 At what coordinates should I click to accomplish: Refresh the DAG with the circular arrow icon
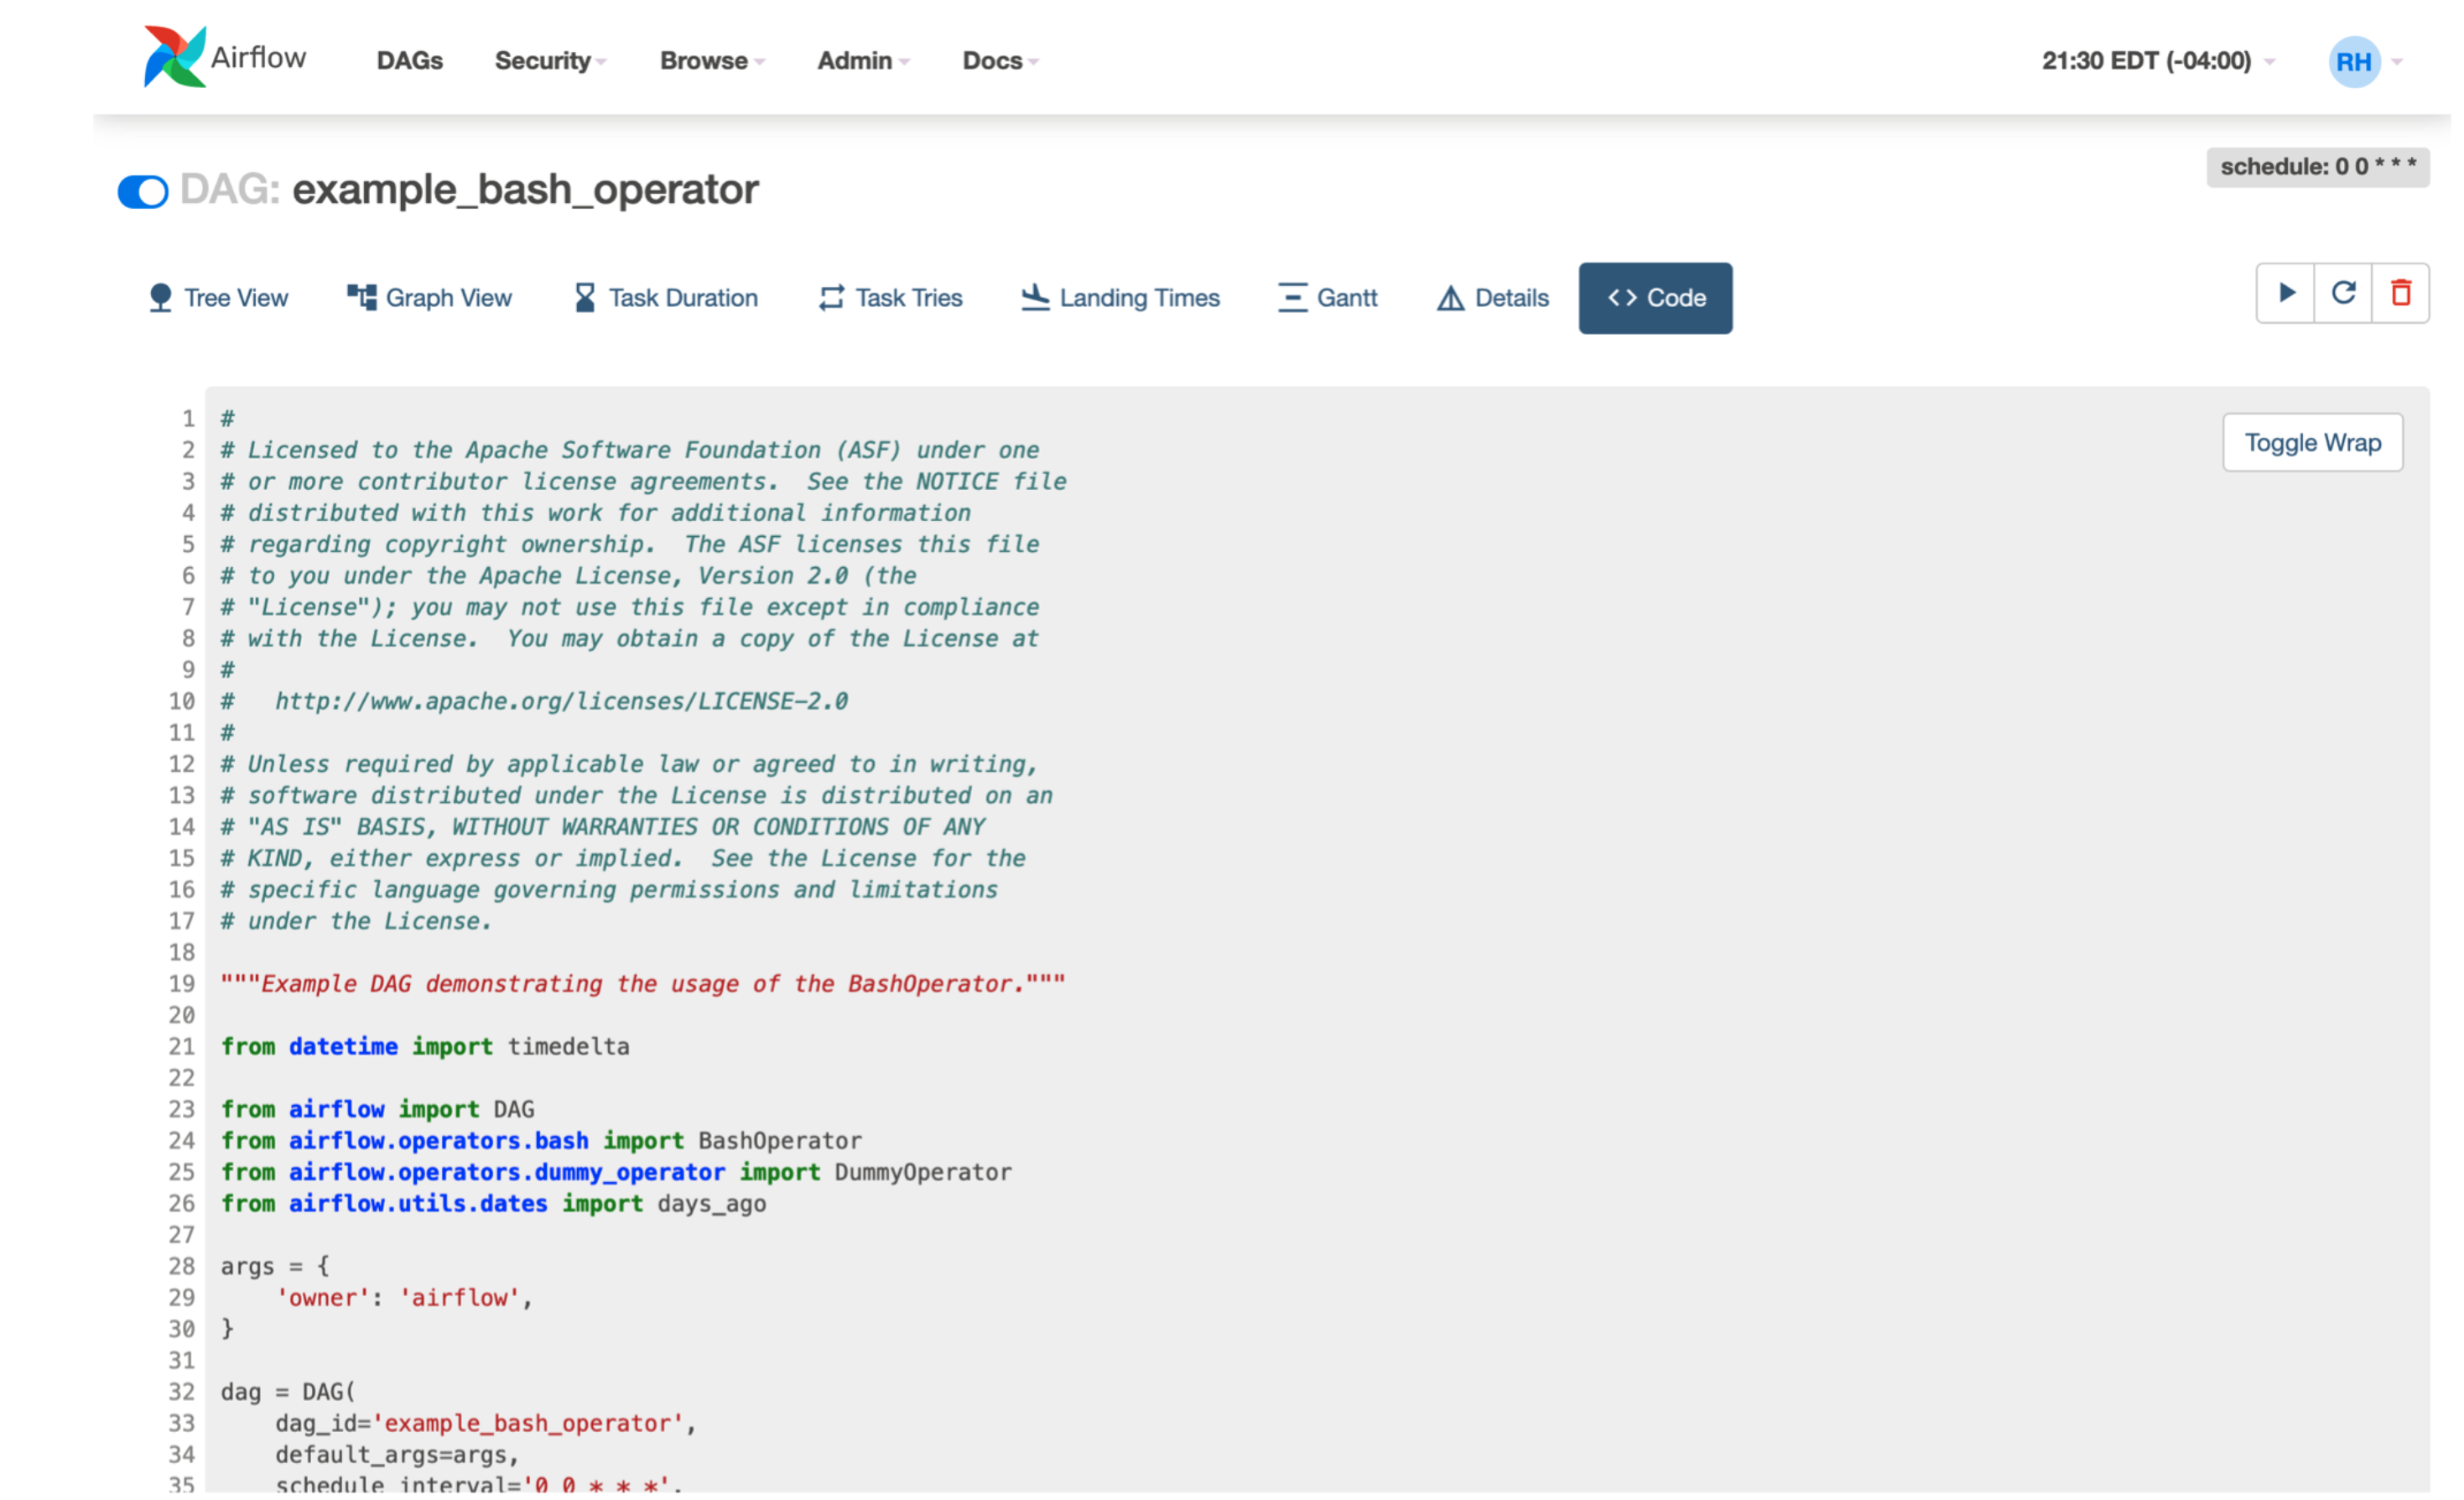pyautogui.click(x=2343, y=293)
